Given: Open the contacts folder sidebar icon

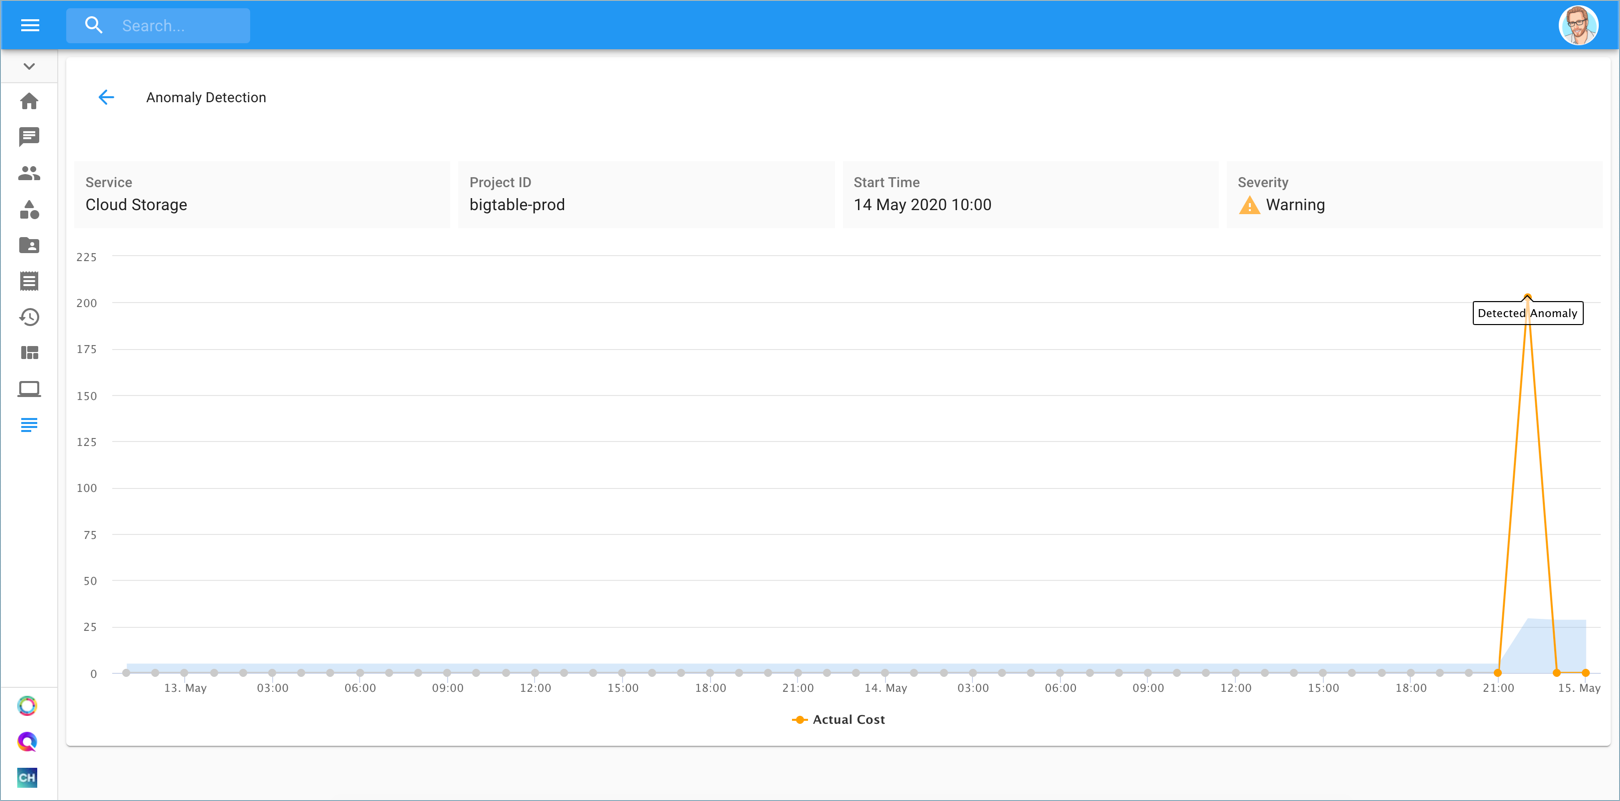Looking at the screenshot, I should pyautogui.click(x=29, y=245).
